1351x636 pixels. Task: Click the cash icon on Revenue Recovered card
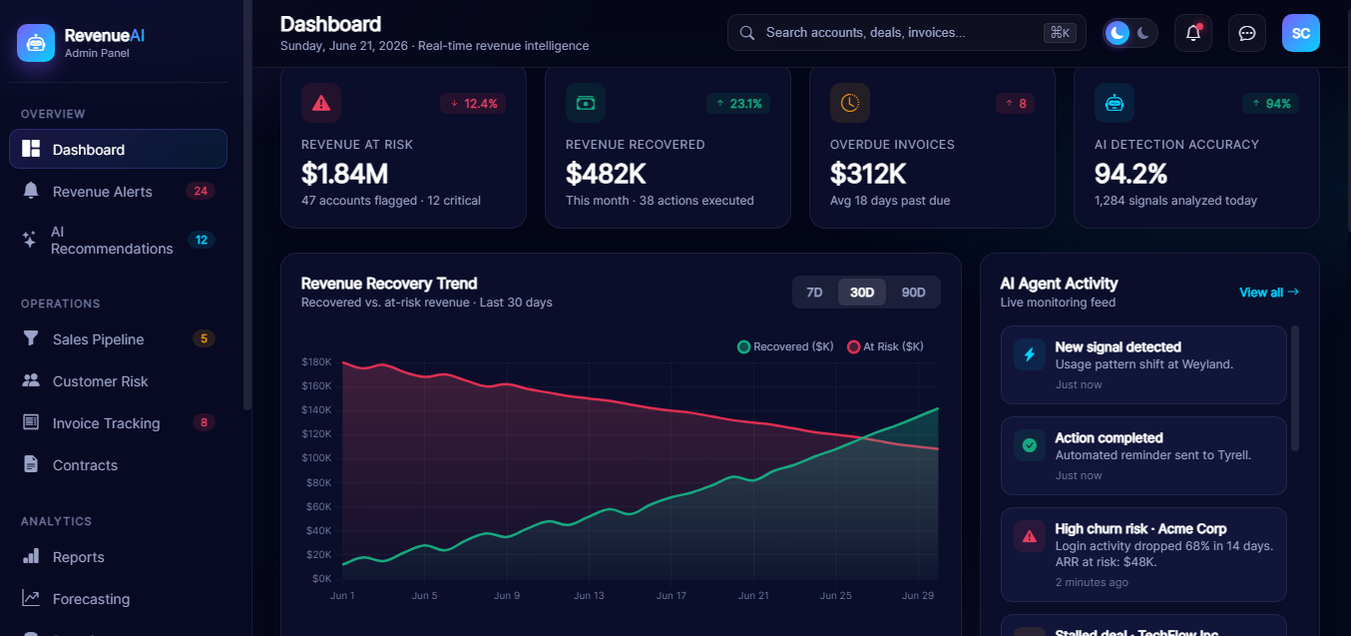[x=586, y=103]
